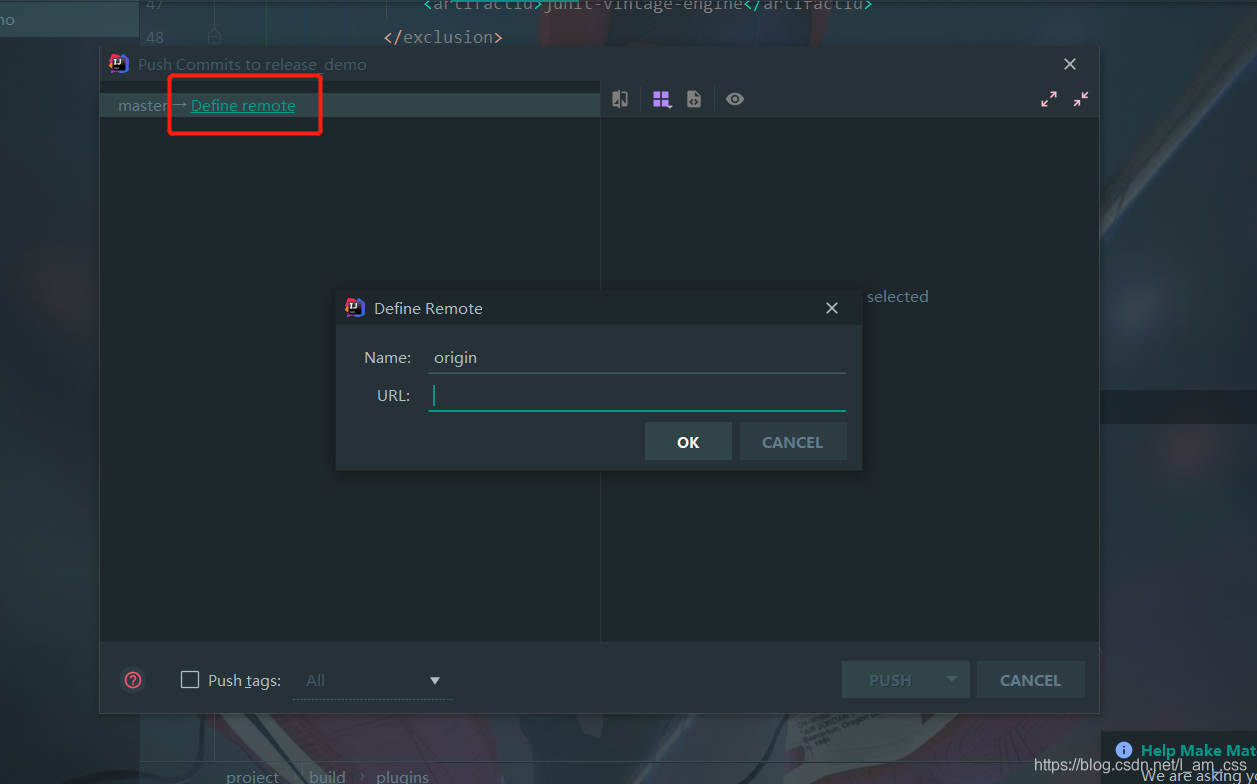Viewport: 1257px width, 784px height.
Task: Click IntelliJ logo in Define Remote title
Action: 354,308
